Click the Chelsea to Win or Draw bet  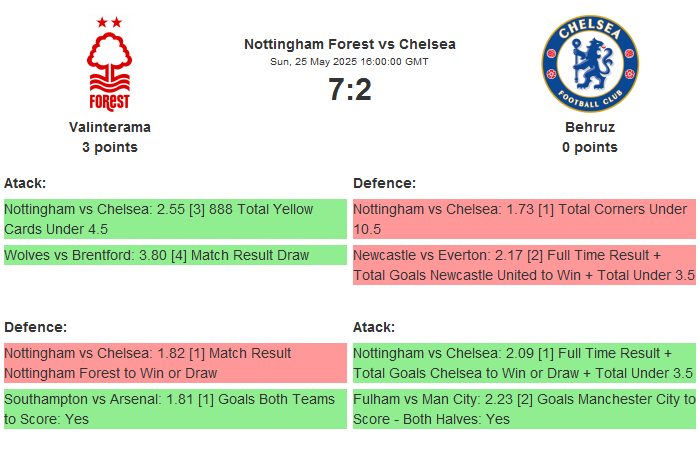click(524, 363)
